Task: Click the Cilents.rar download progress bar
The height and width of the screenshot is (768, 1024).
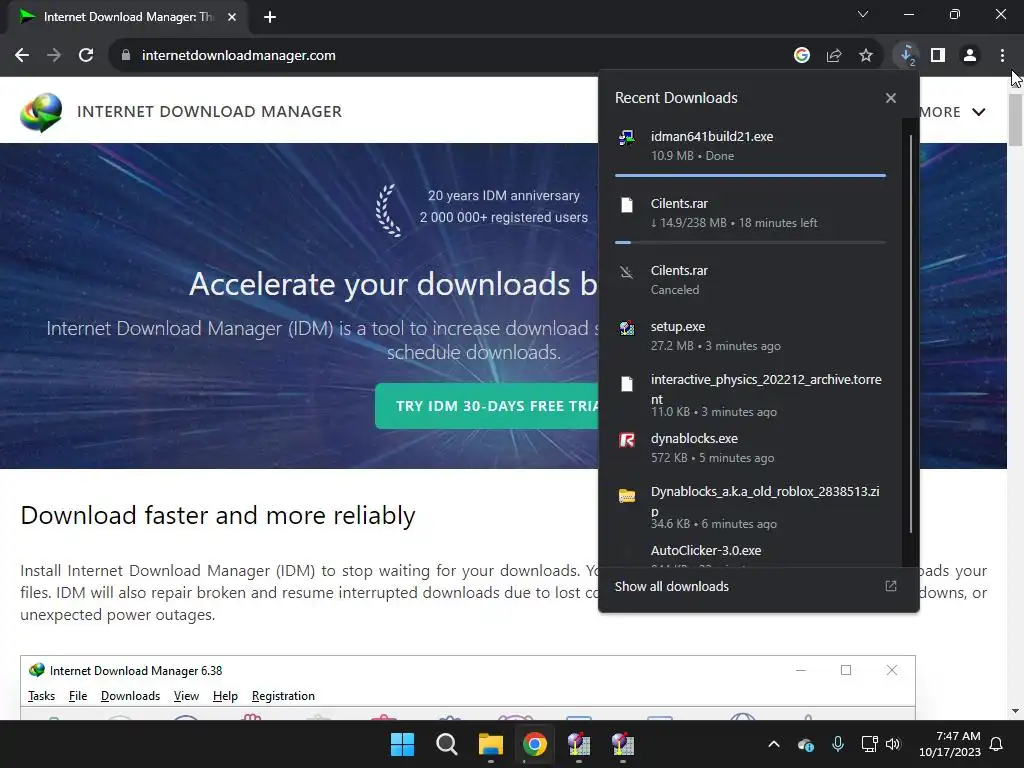Action: [x=750, y=242]
